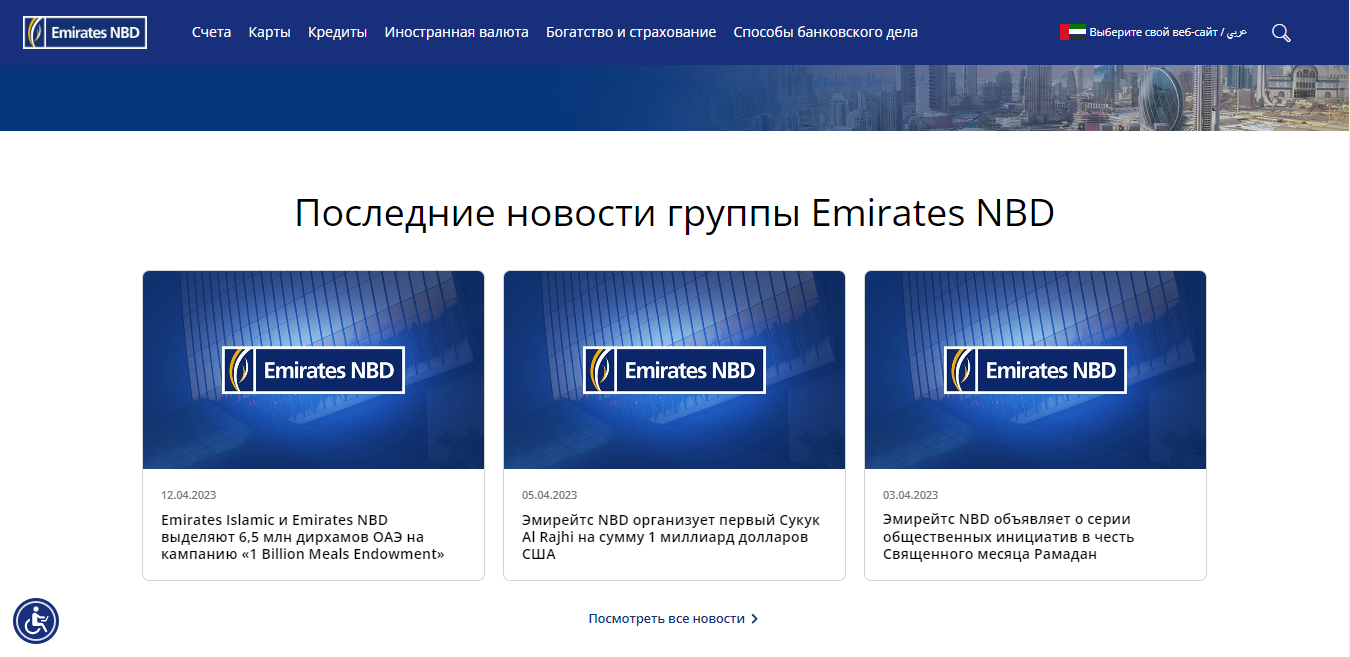Image resolution: width=1350 pixels, height=657 pixels.
Task: Click headline about first Sukuk Al Rajhi
Action: tap(670, 537)
